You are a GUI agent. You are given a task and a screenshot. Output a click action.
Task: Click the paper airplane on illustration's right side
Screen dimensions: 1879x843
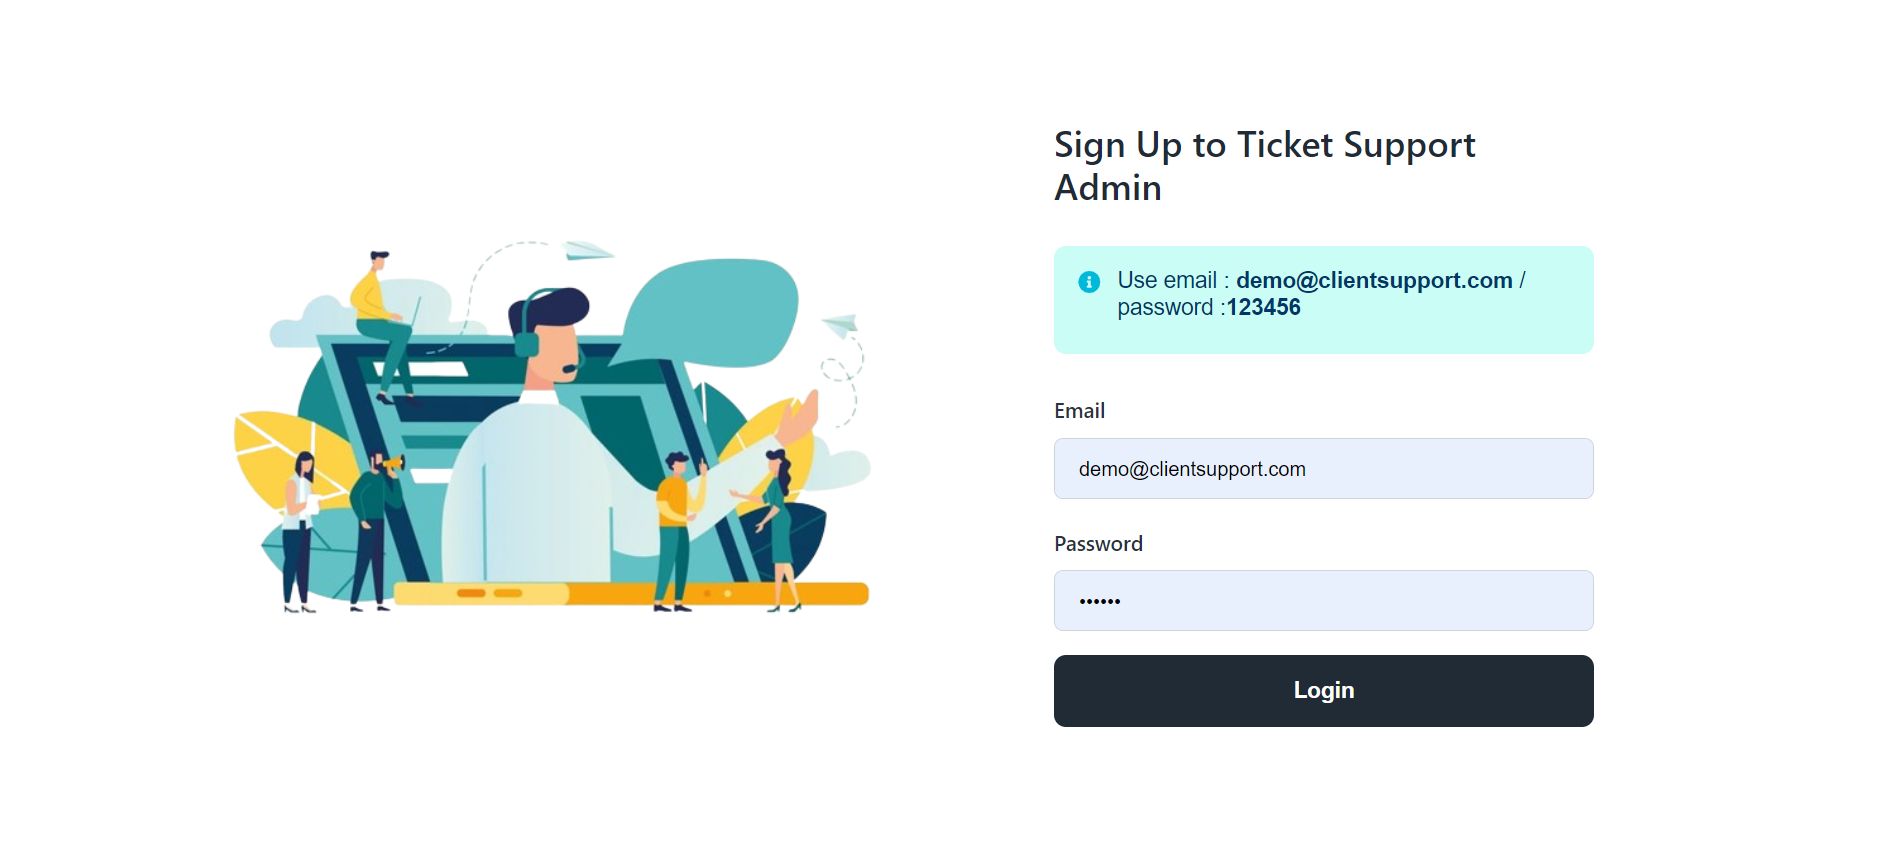point(842,325)
